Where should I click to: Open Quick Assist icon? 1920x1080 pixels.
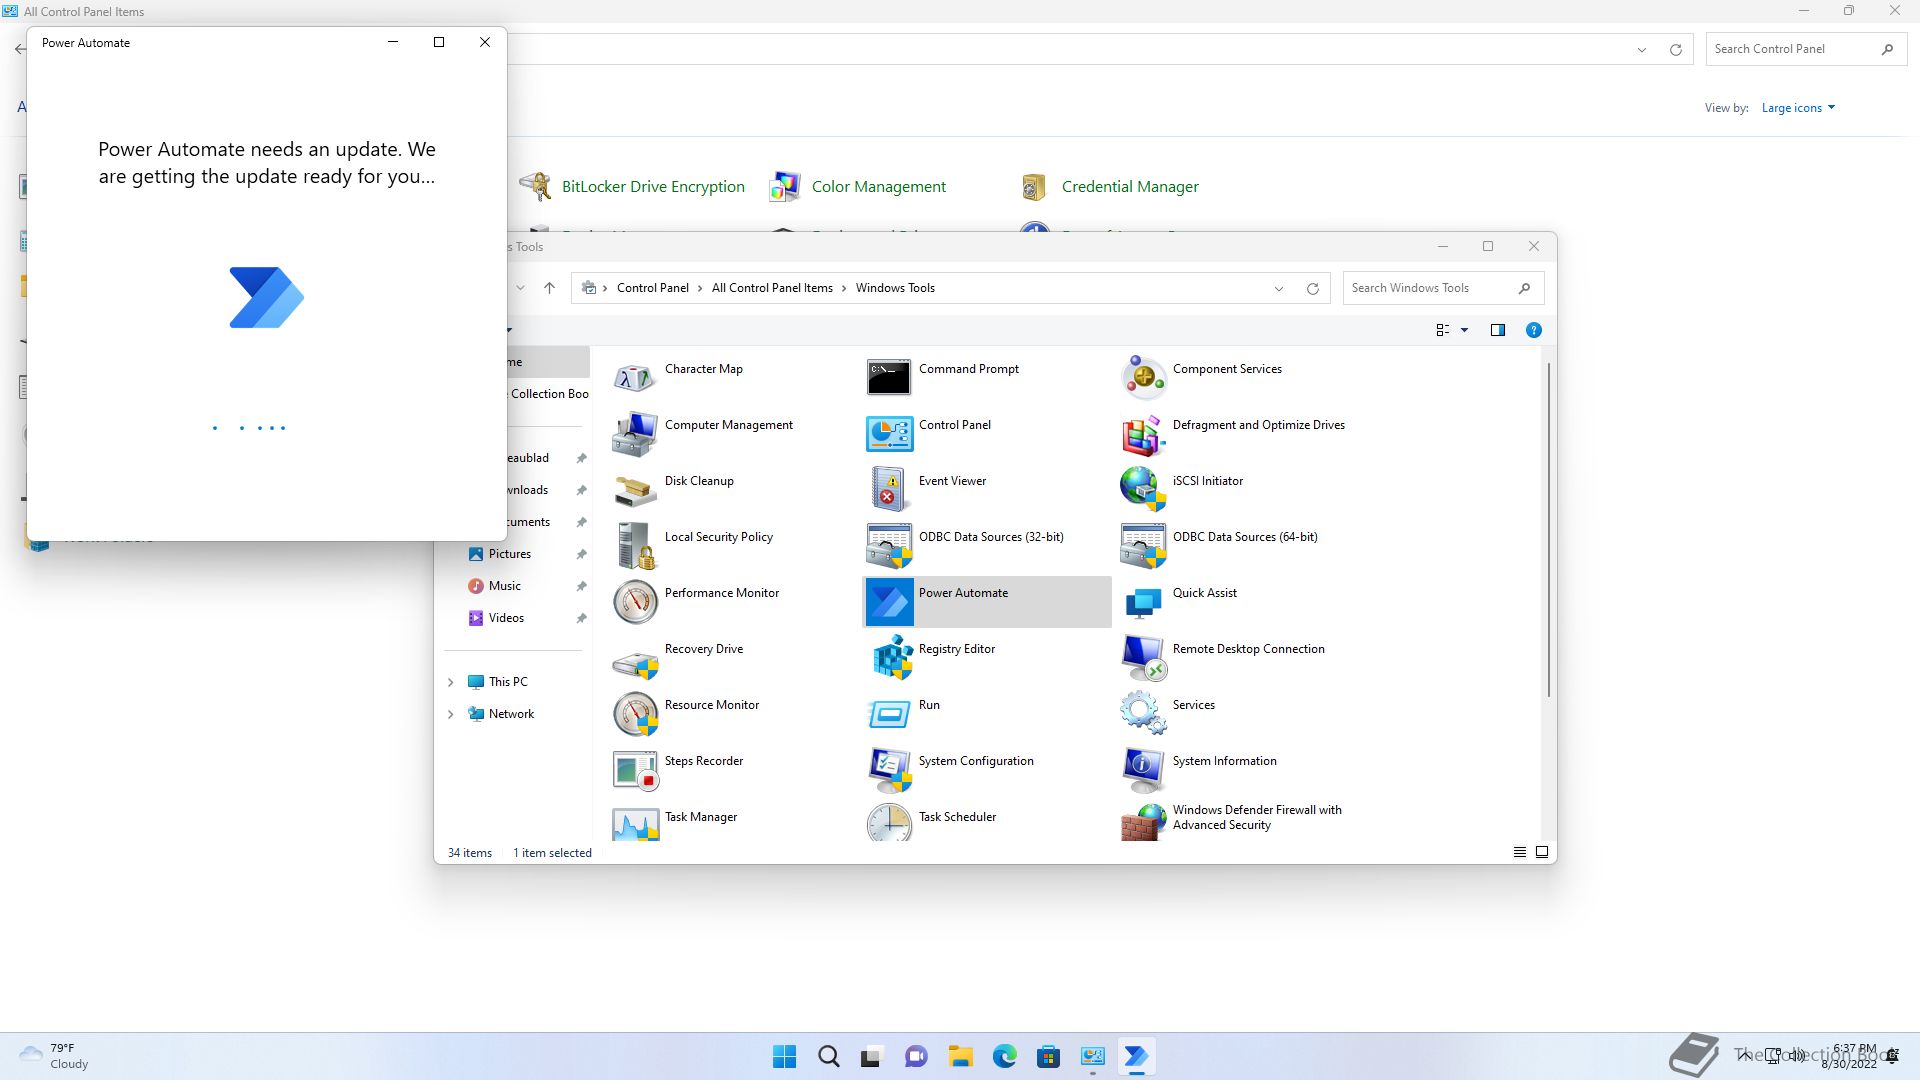point(1143,602)
